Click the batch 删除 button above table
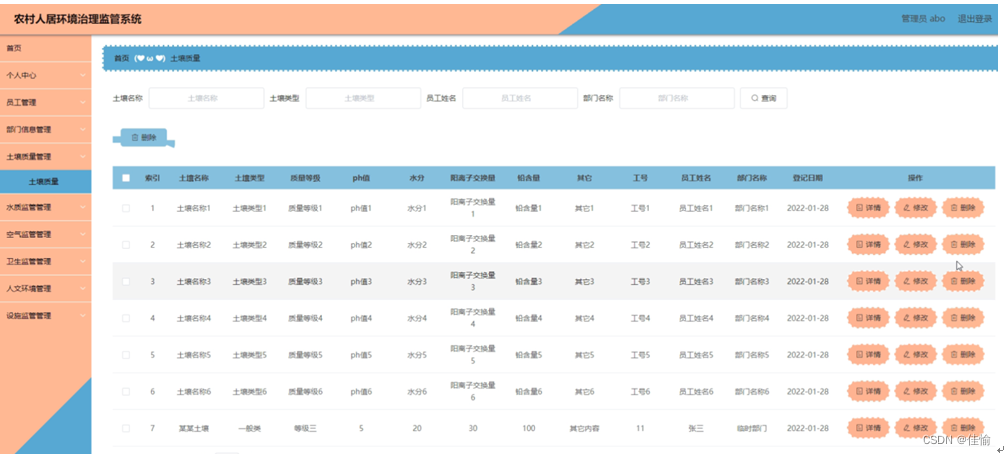Screen dimensions: 1006x455 (x=144, y=137)
